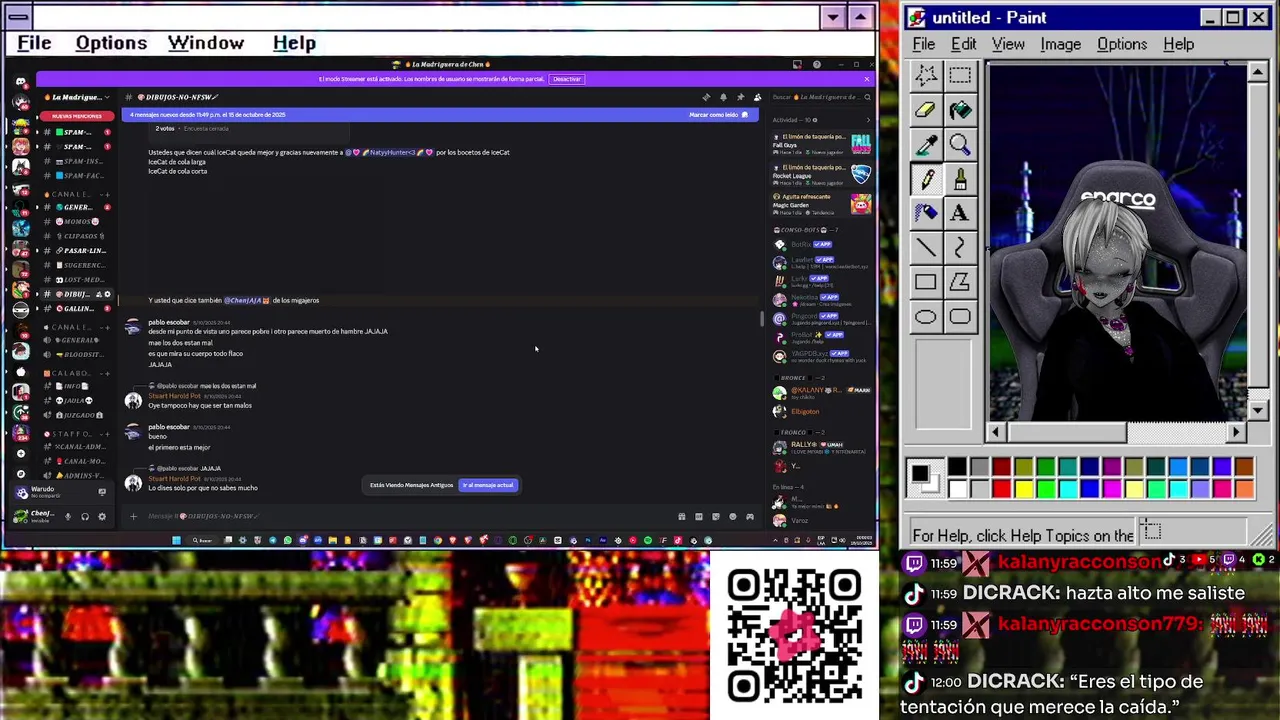This screenshot has height=720, width=1280.
Task: Open the File menu in Paint
Action: pos(923,44)
